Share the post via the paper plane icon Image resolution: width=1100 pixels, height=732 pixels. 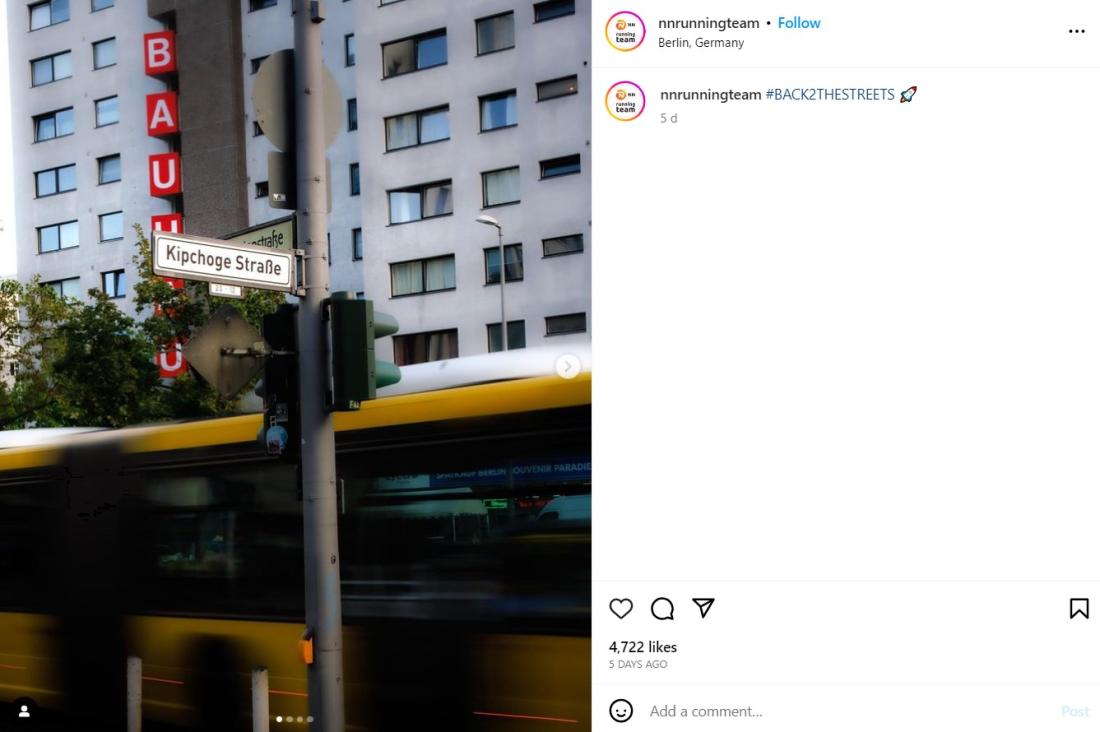[x=703, y=608]
